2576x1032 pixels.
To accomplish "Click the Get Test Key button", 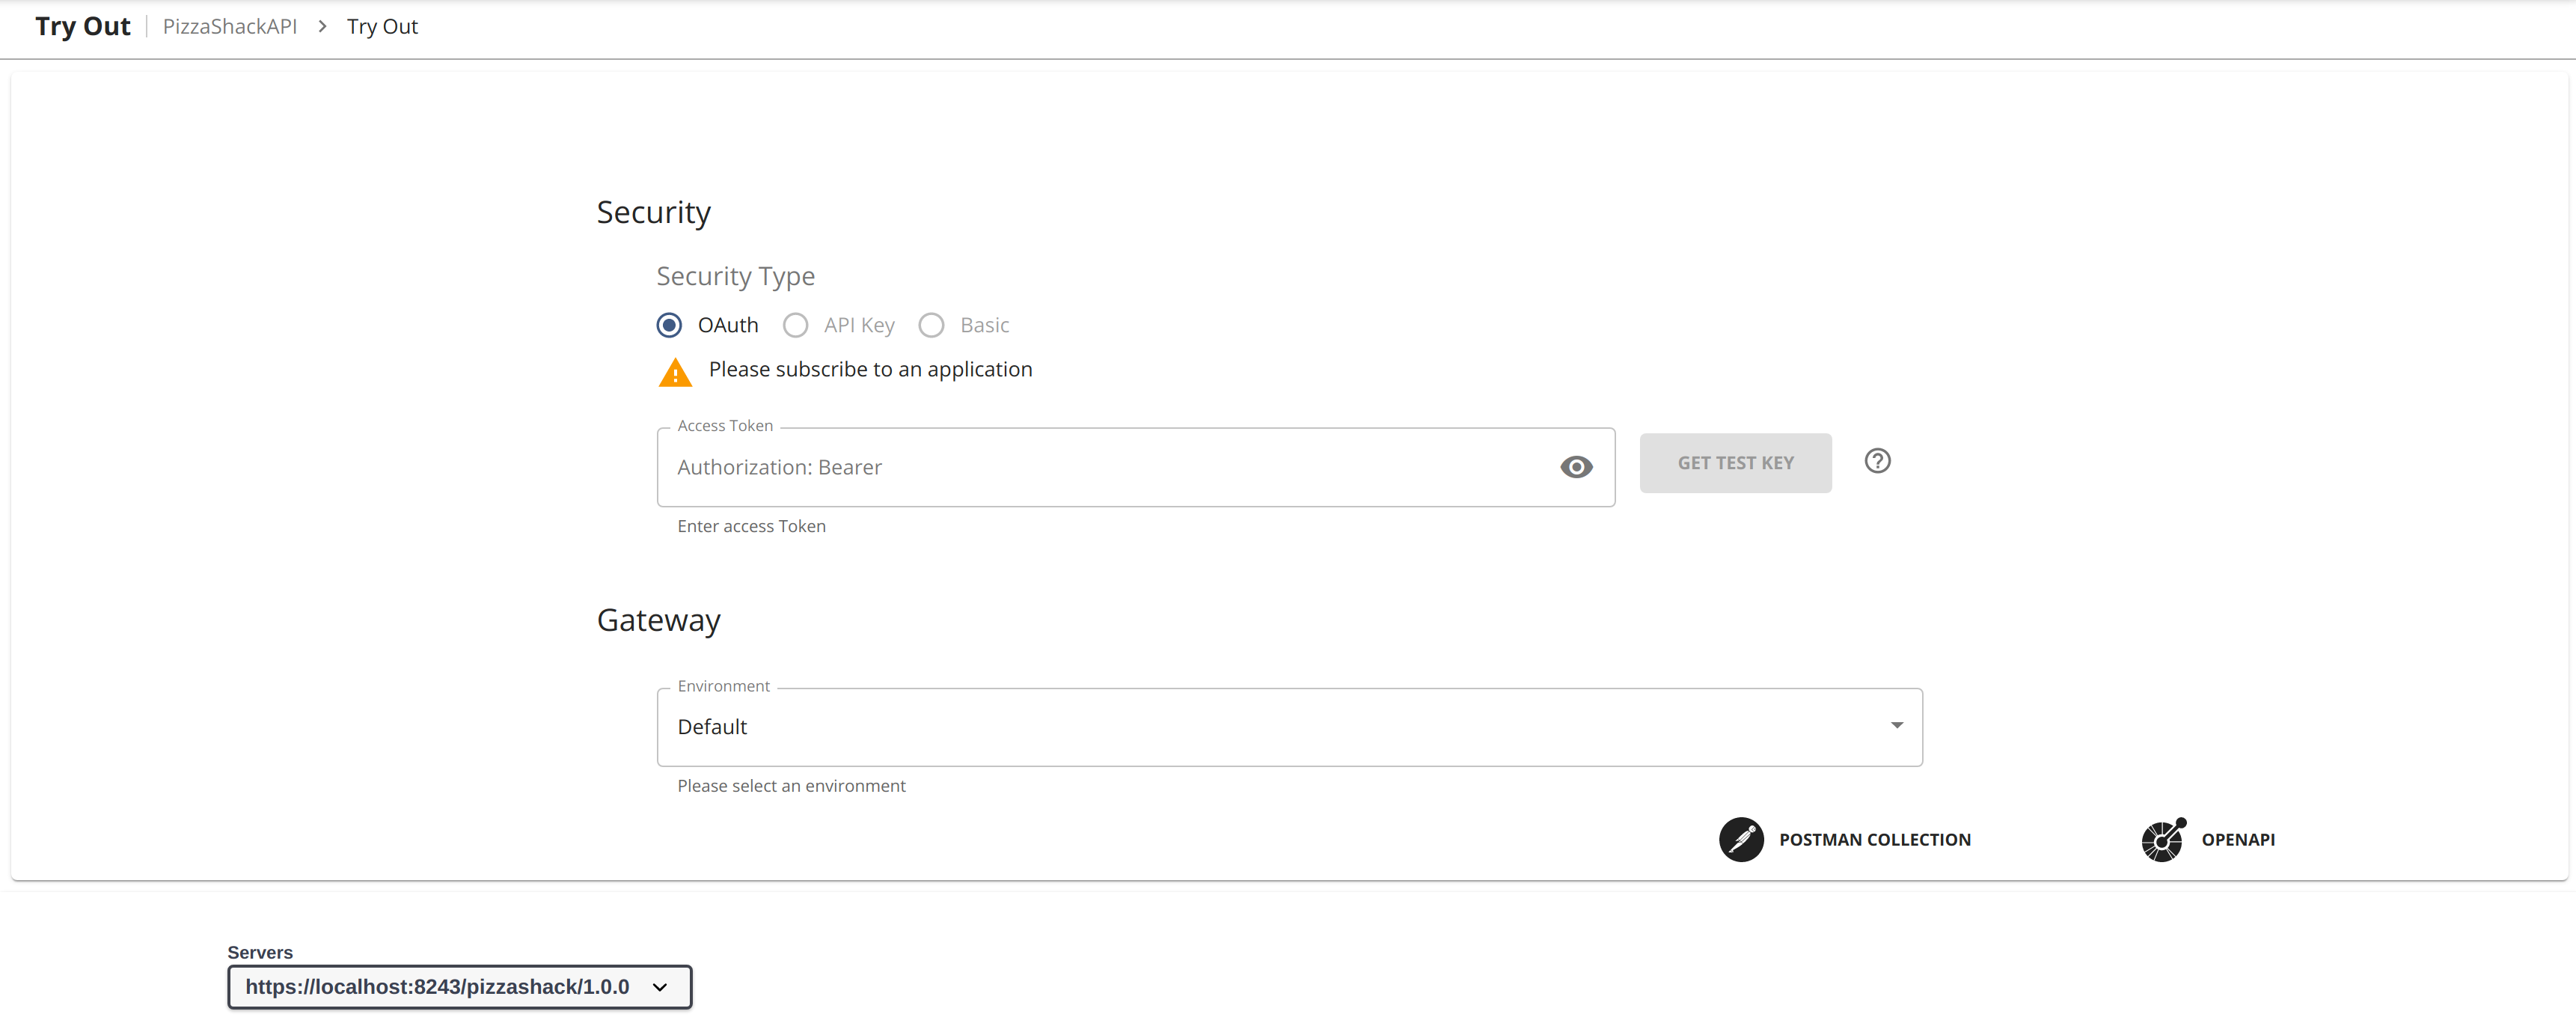I will (1735, 463).
